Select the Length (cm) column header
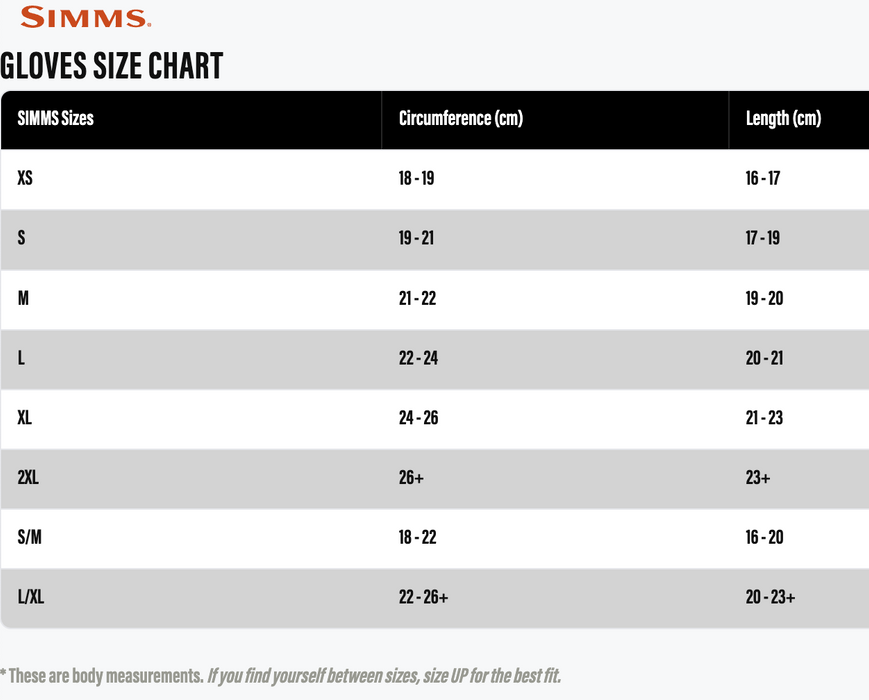The image size is (869, 700). [x=783, y=118]
